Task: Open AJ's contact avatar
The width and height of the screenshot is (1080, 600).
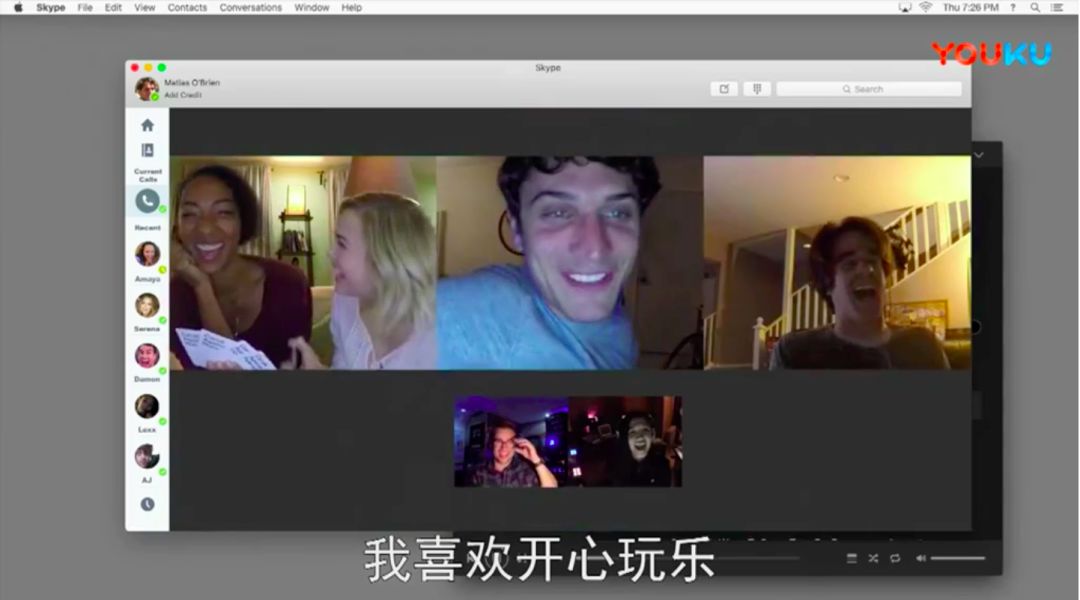Action: click(147, 457)
